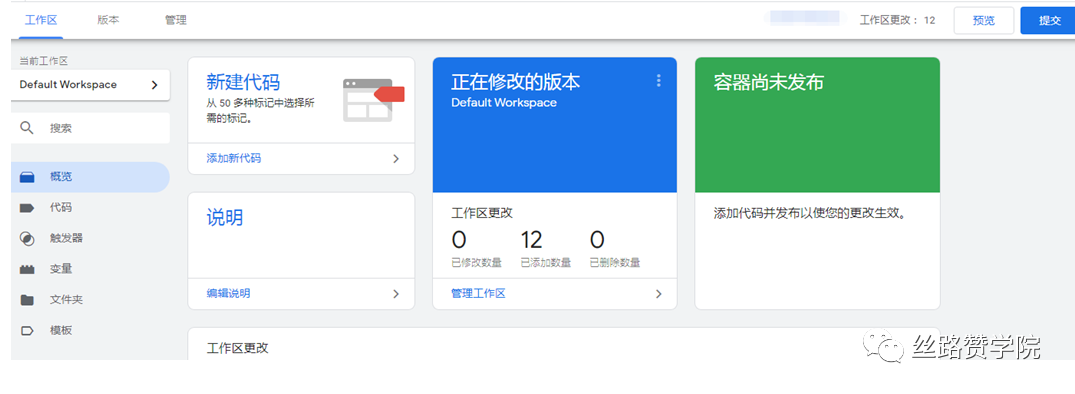Switch to the 工作区 tab

tap(40, 20)
